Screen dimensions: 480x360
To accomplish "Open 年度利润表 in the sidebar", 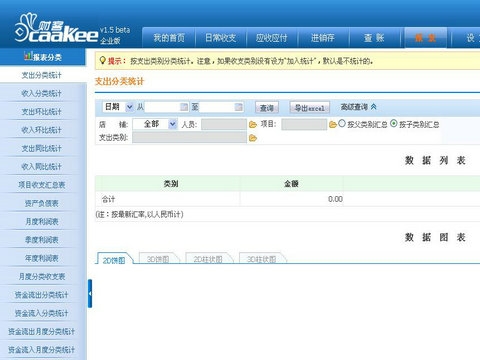I will 42,258.
